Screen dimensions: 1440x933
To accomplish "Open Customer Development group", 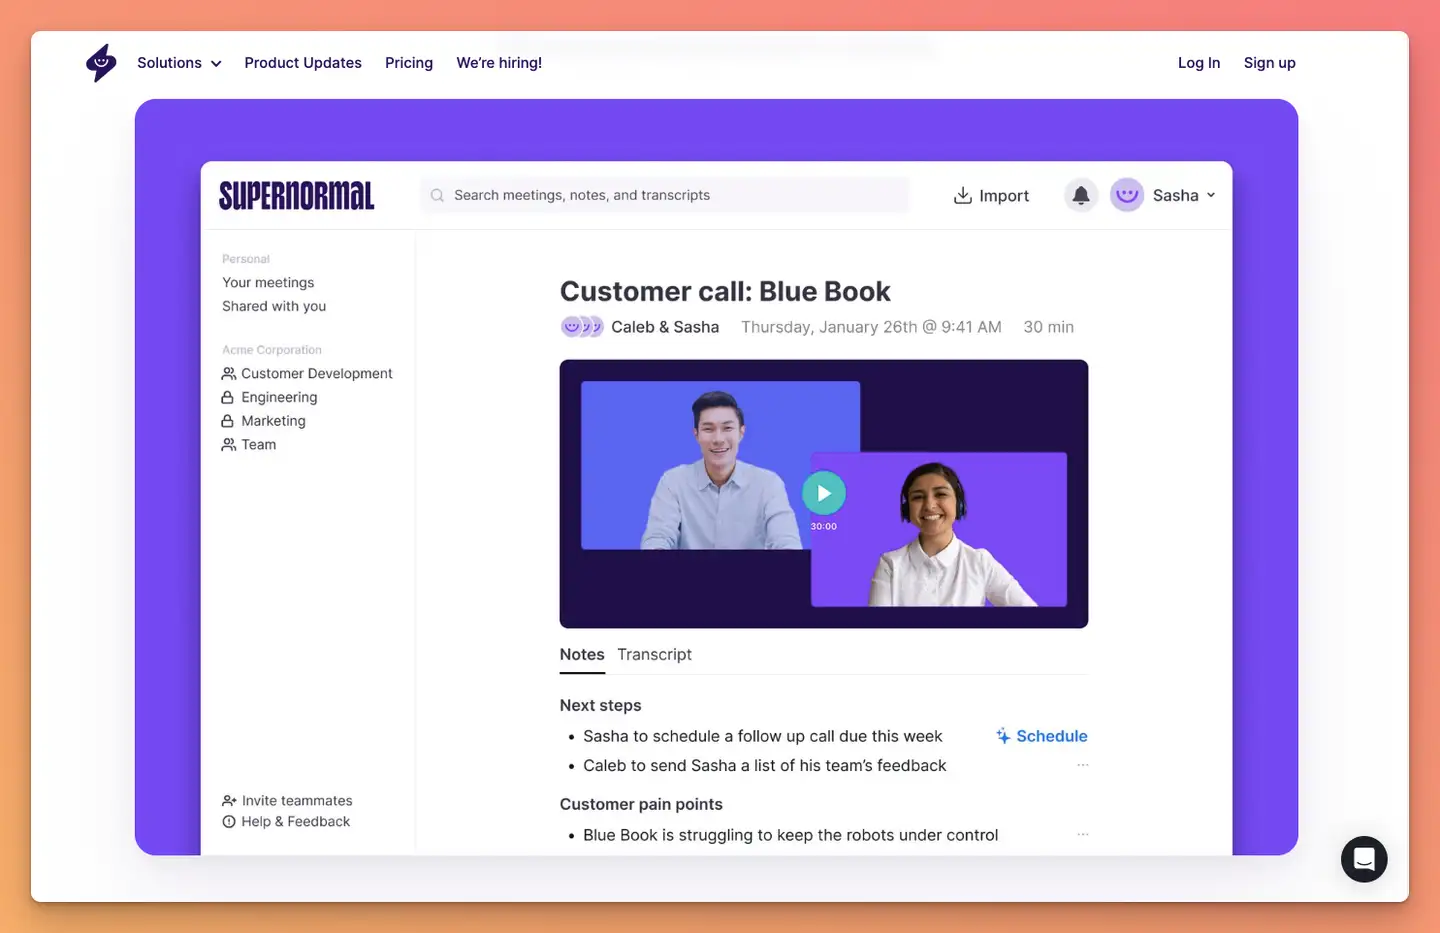I will click(317, 373).
